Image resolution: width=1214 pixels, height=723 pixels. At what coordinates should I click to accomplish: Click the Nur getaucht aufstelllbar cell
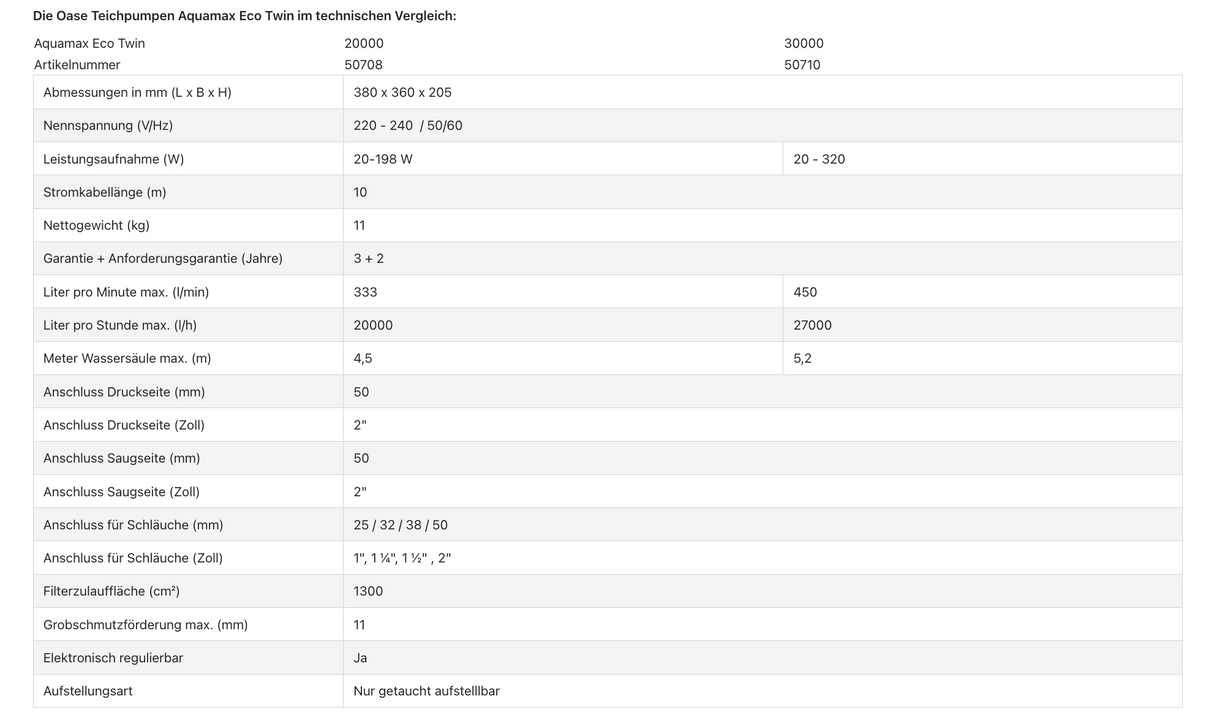point(426,691)
